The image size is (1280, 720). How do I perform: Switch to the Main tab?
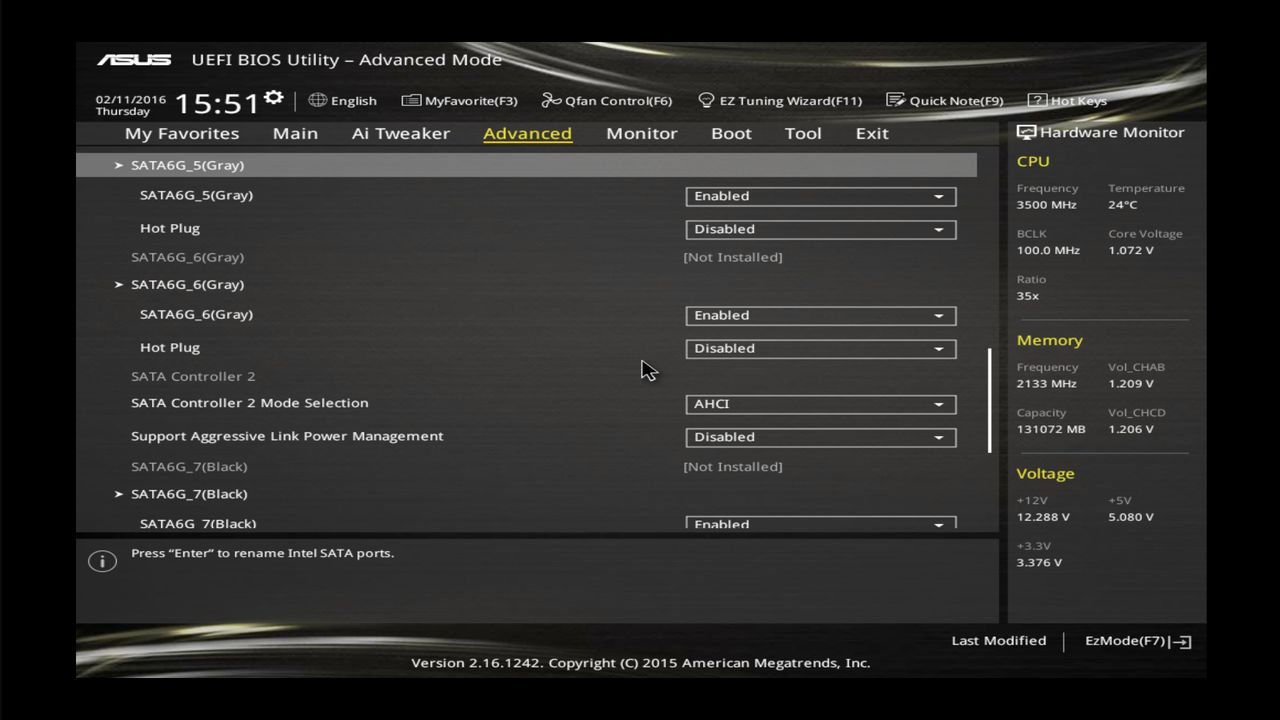point(295,133)
